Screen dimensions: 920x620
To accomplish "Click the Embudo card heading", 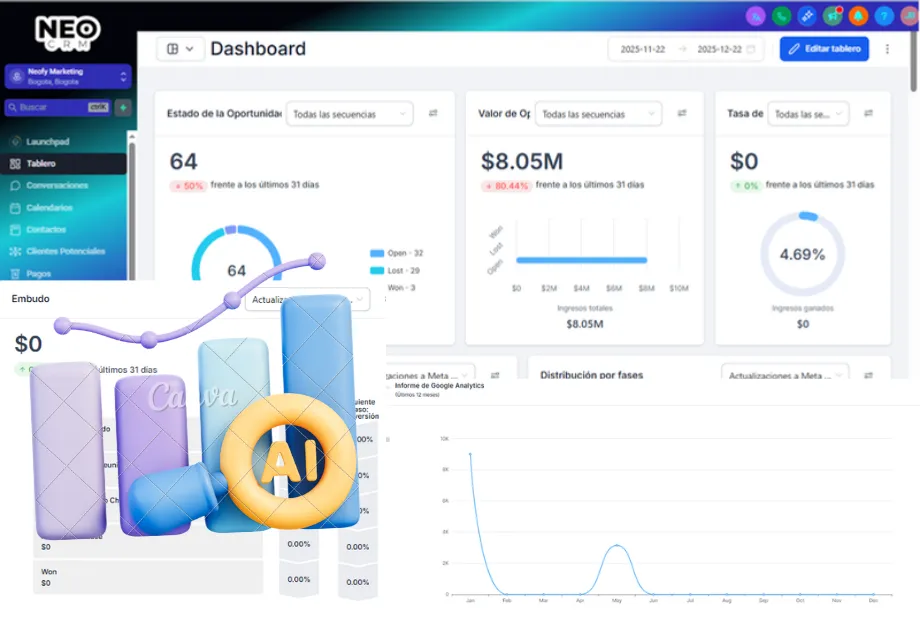I will (31, 299).
